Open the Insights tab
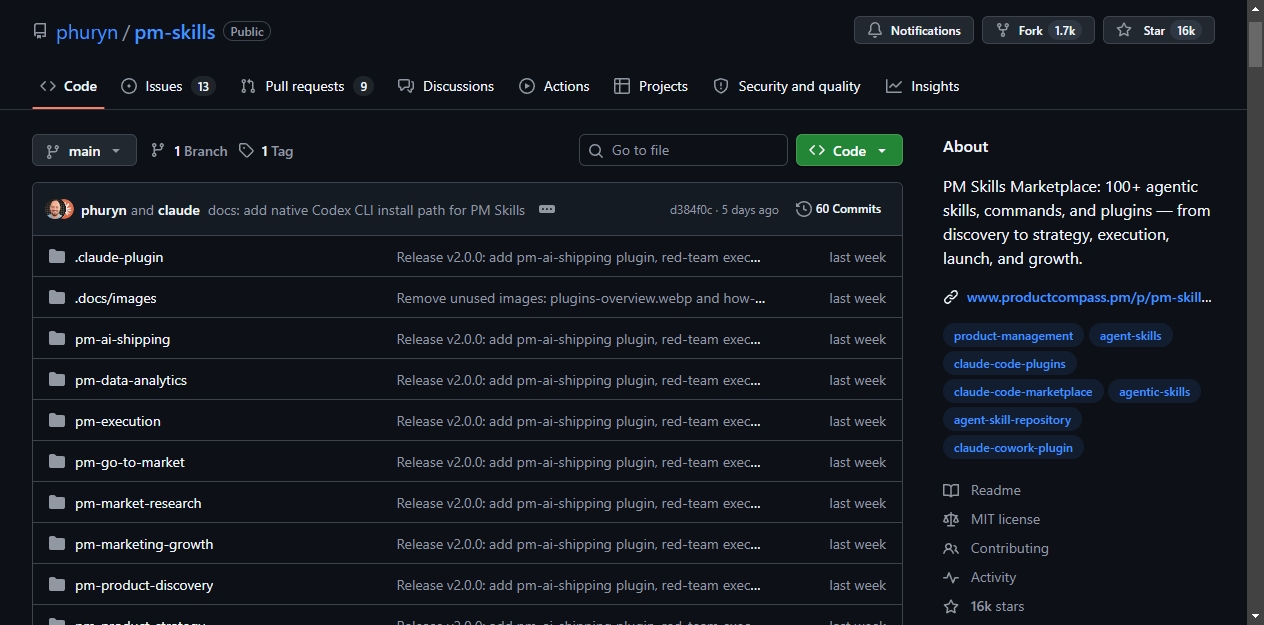Viewport: 1264px width, 625px height. click(922, 86)
